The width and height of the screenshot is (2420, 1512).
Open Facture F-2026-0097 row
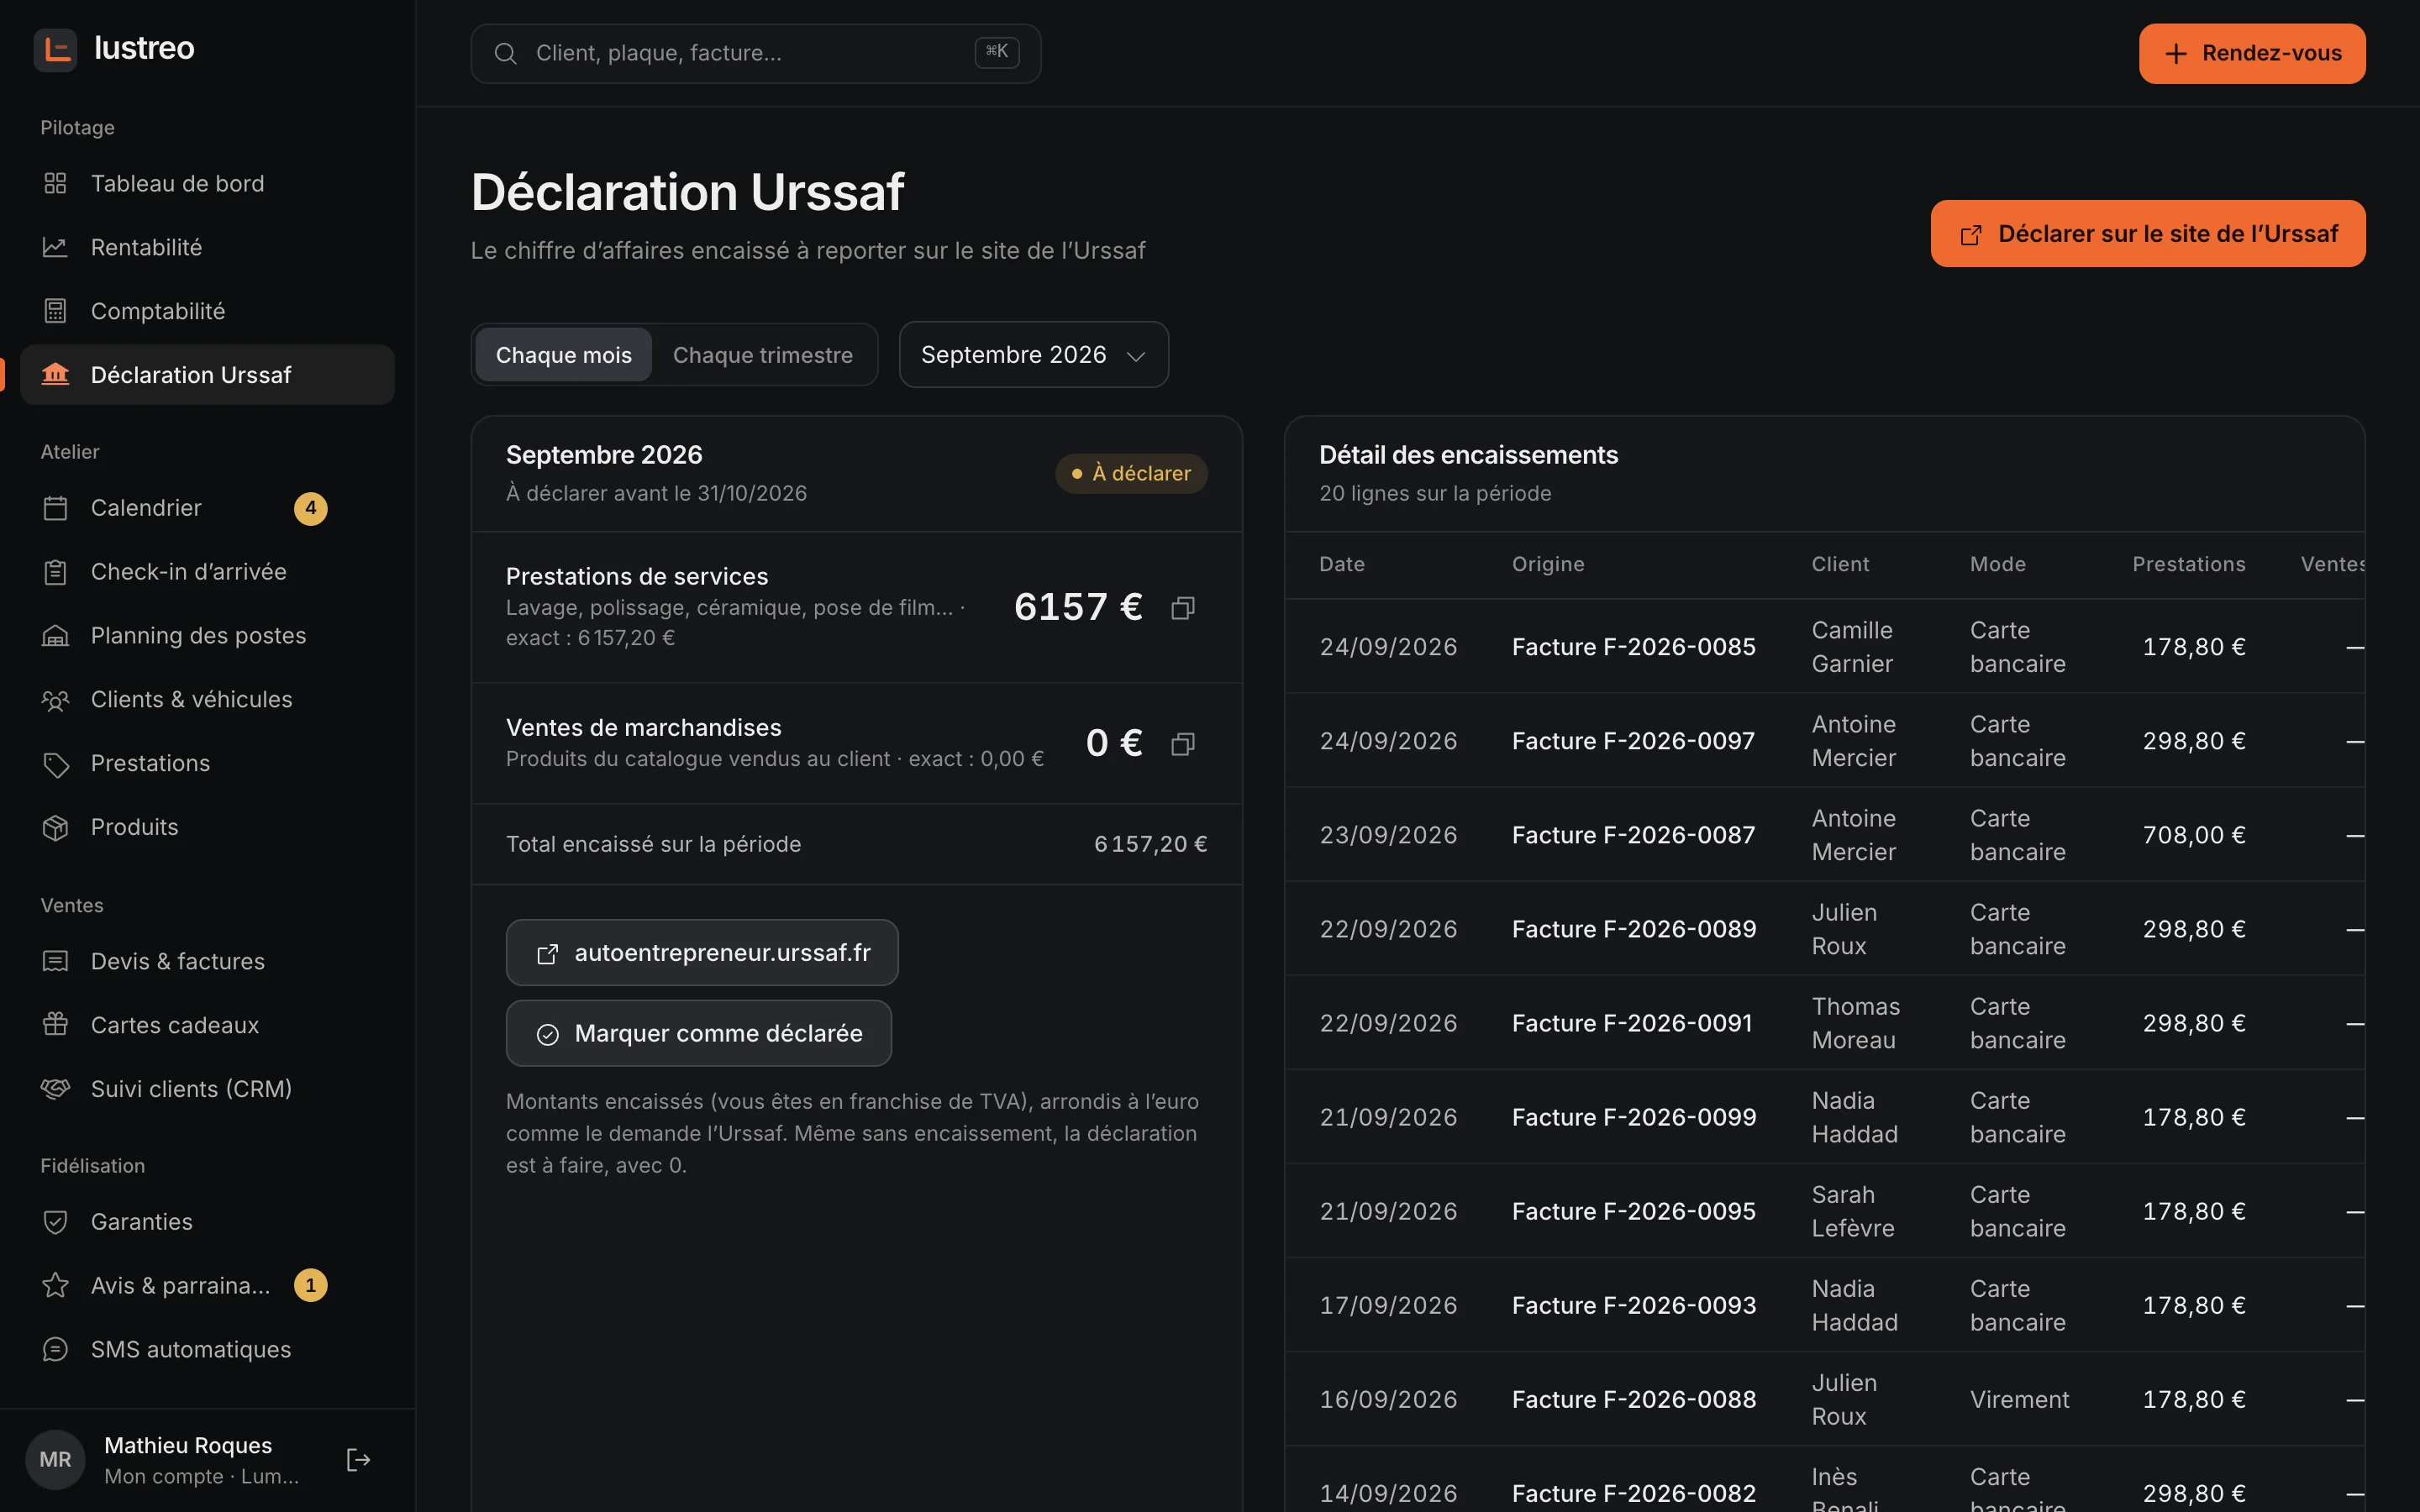[x=1824, y=741]
